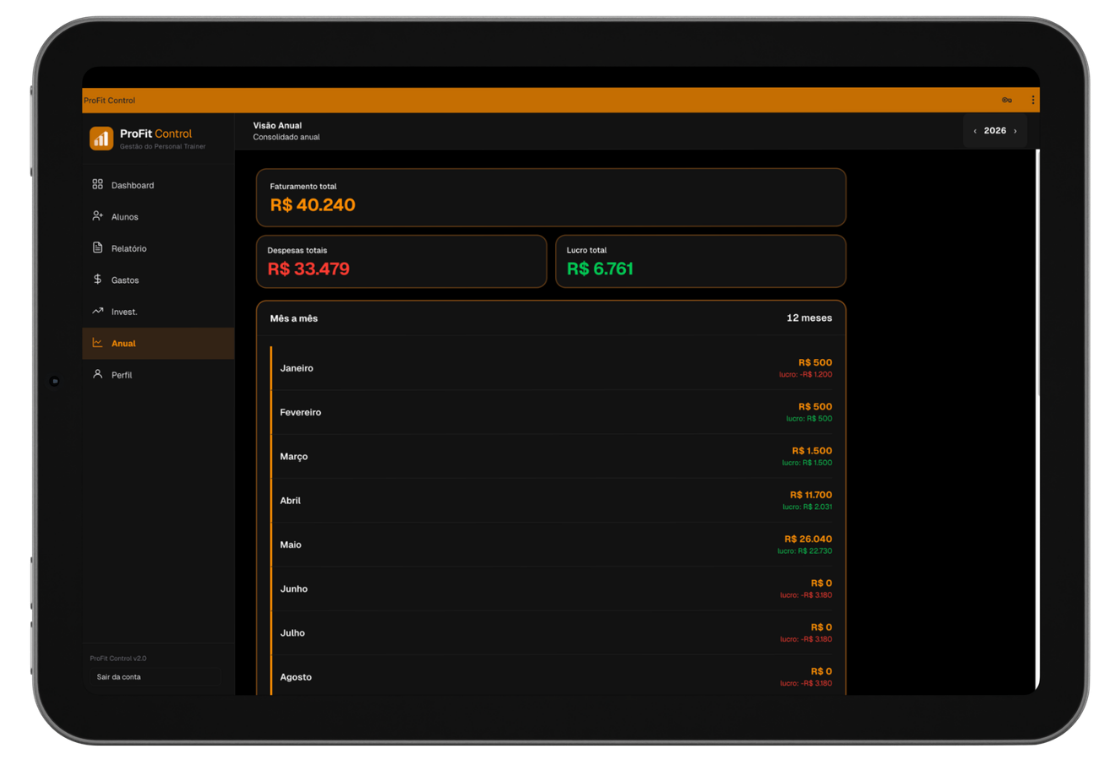
Task: Click the Invest. trending arrow icon
Action: [98, 311]
